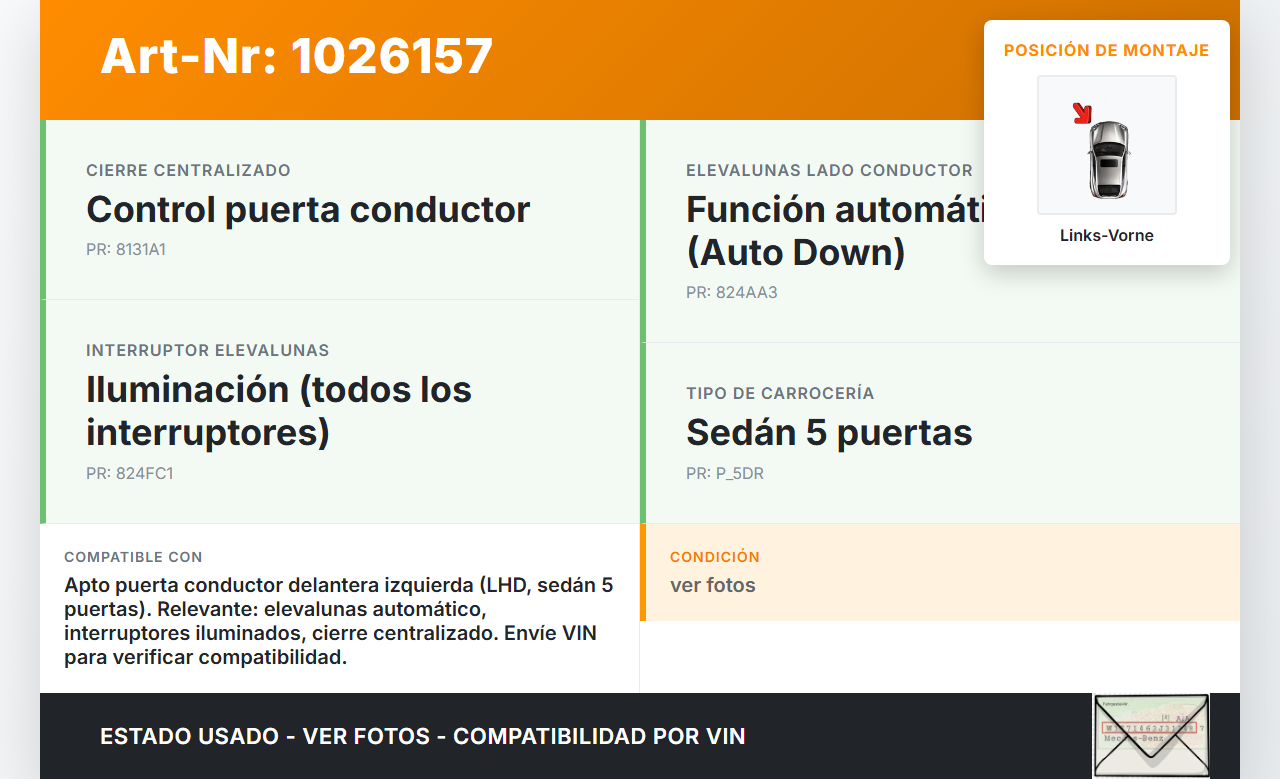Screen dimensions: 1280x779
Task: Click the car mounting position diagram
Action: [1107, 145]
